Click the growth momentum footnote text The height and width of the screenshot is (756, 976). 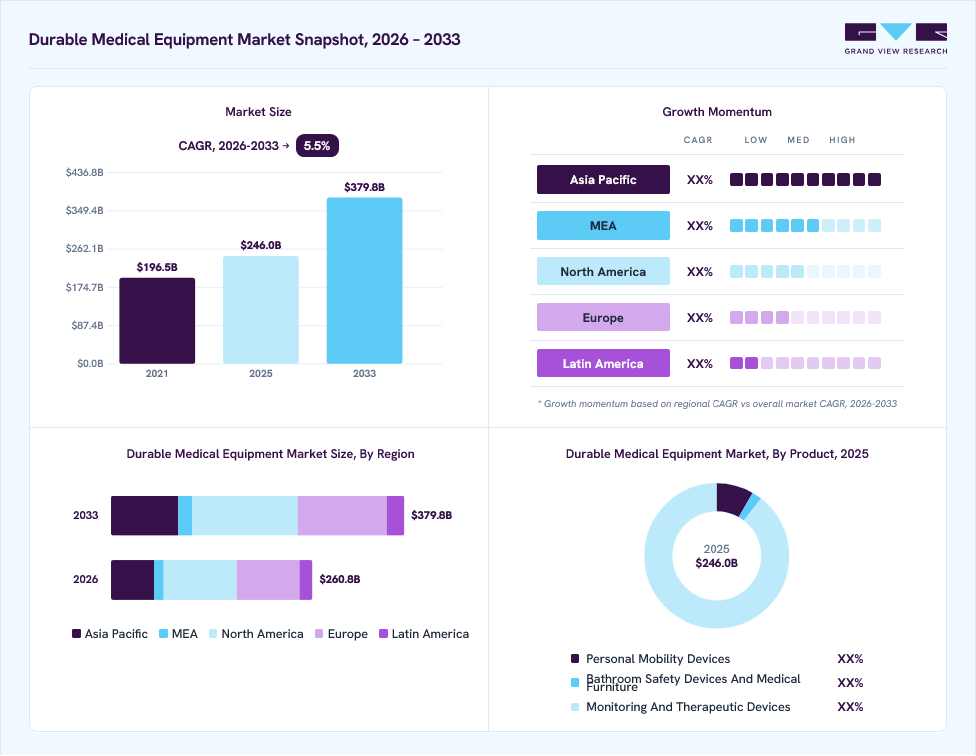click(717, 404)
